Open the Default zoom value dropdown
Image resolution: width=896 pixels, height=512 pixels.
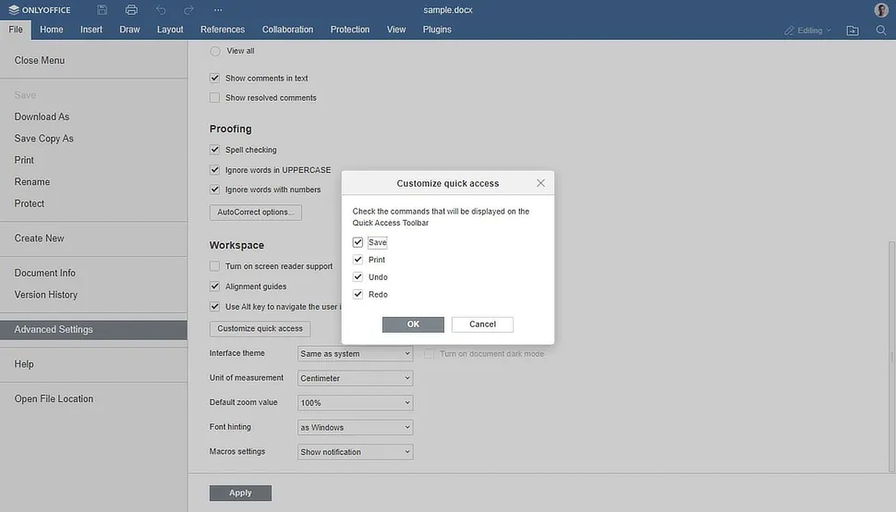(x=355, y=402)
